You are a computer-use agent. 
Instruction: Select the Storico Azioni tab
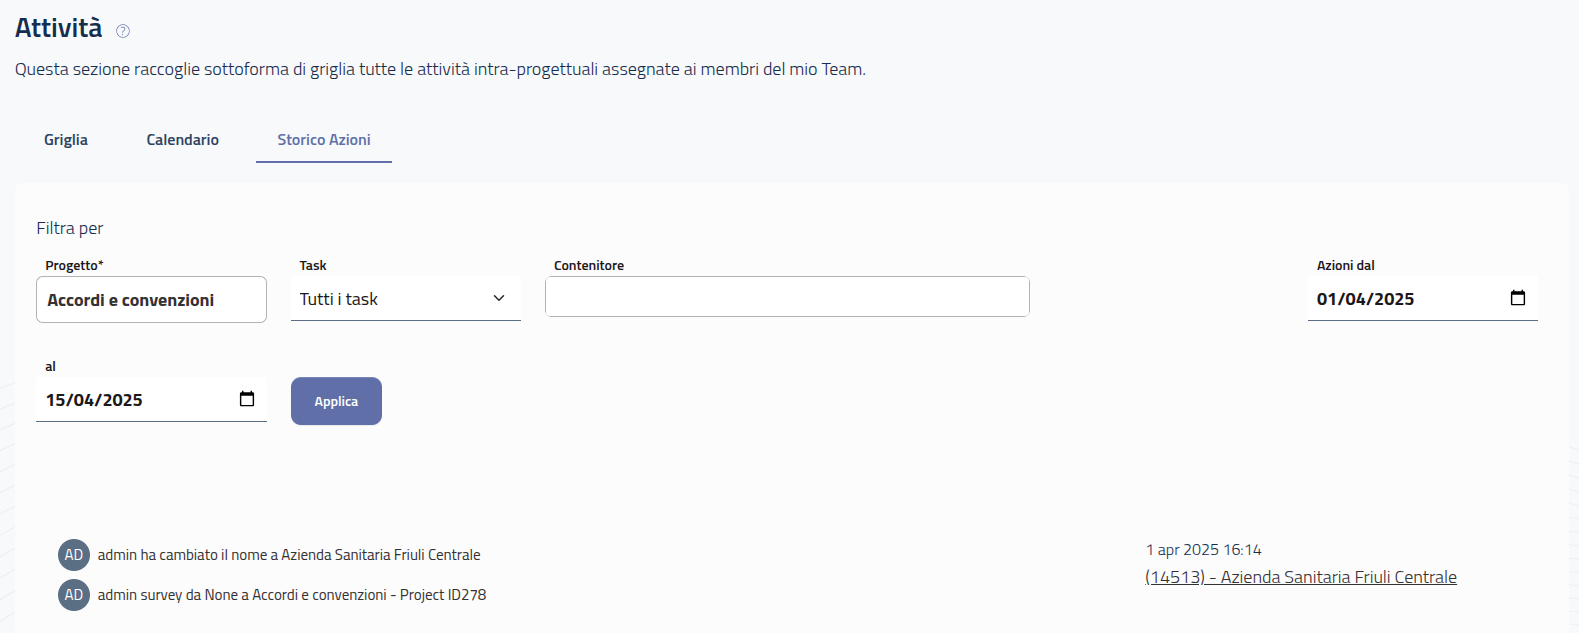point(324,140)
